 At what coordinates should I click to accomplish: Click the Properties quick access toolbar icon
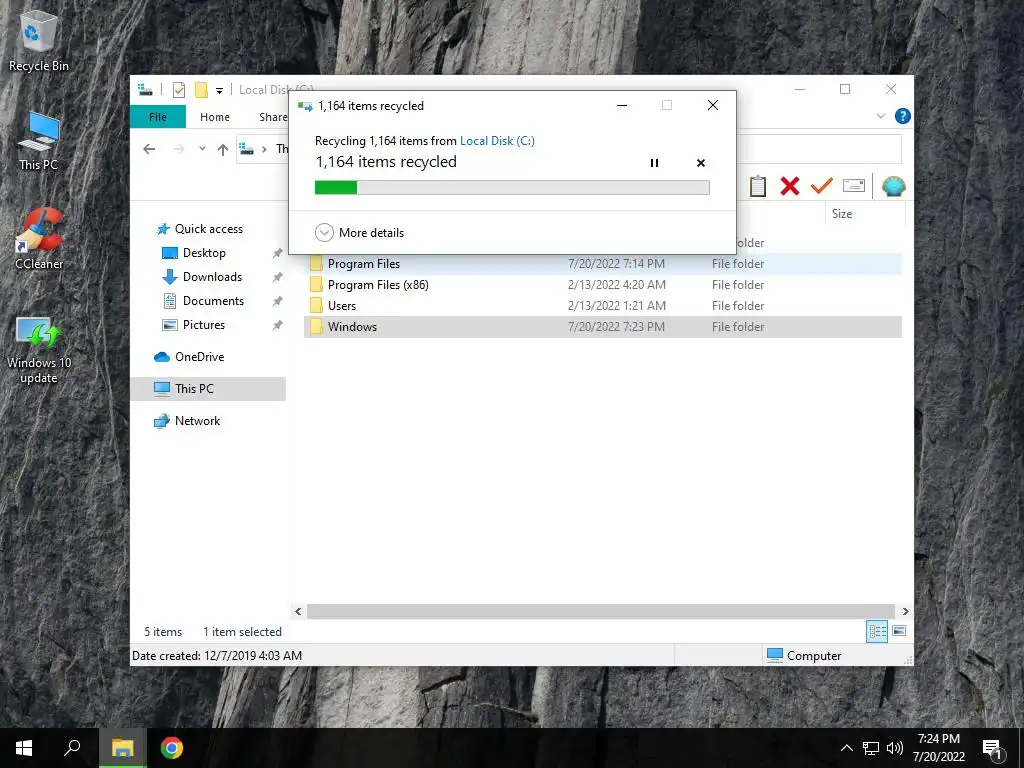(x=178, y=90)
